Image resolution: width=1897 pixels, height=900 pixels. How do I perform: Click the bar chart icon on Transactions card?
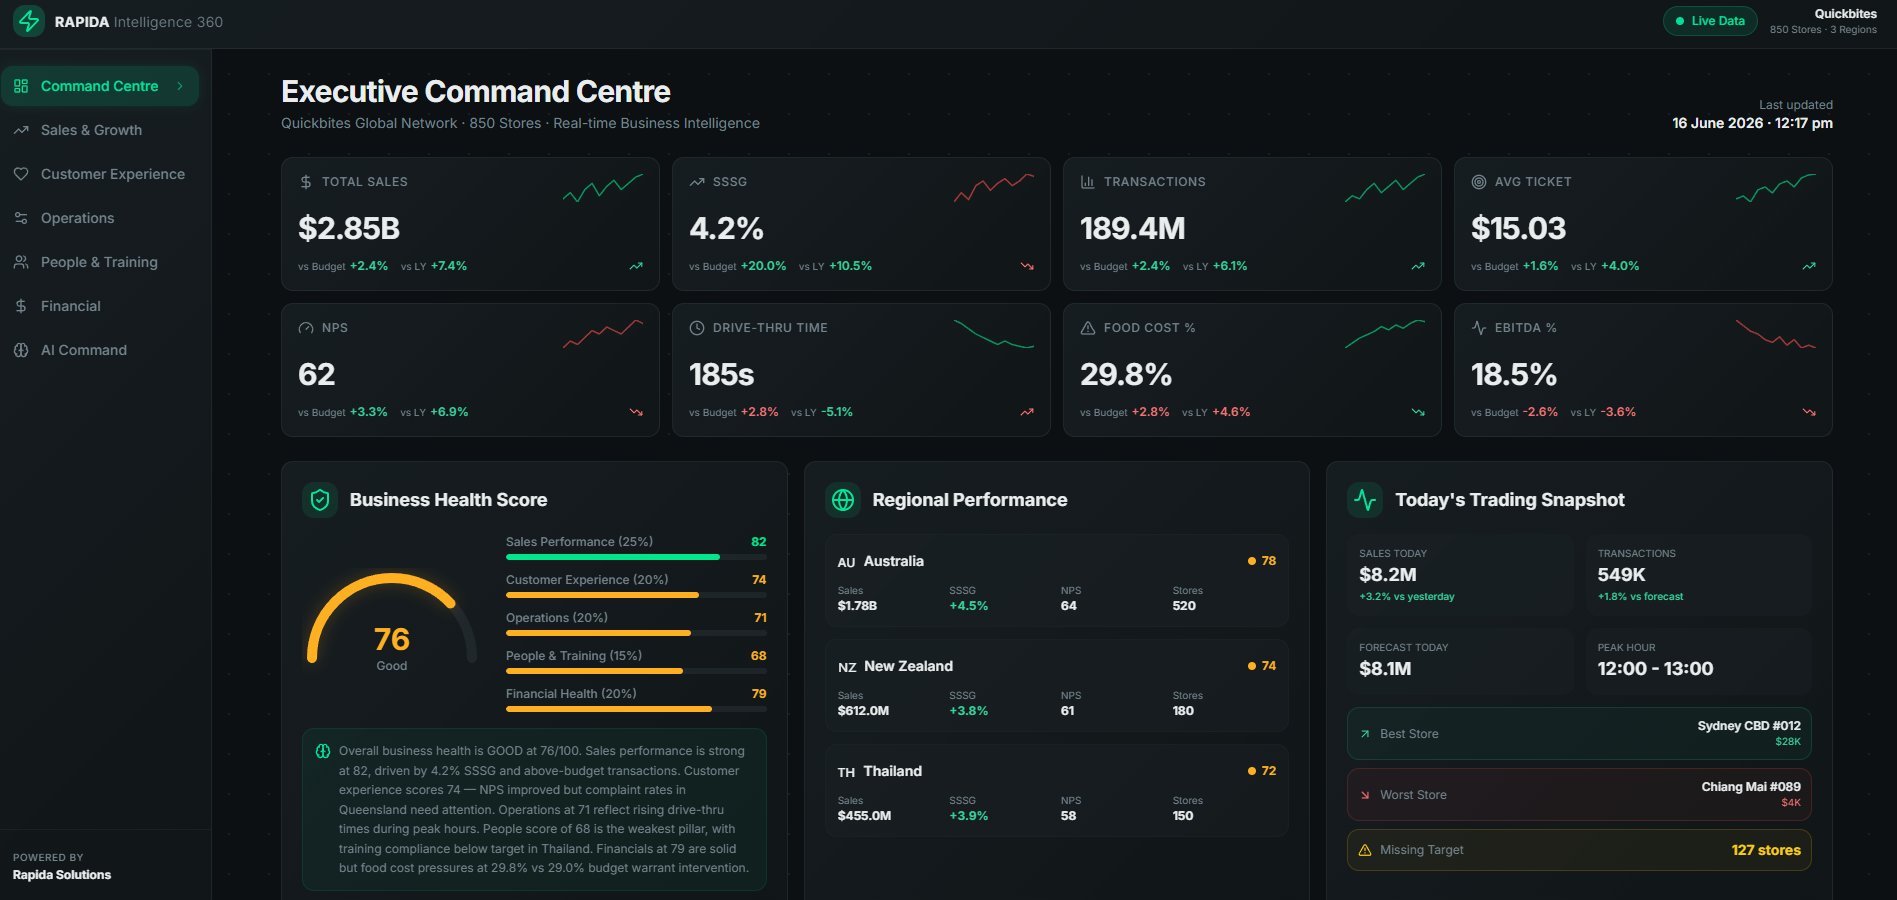[x=1088, y=182]
